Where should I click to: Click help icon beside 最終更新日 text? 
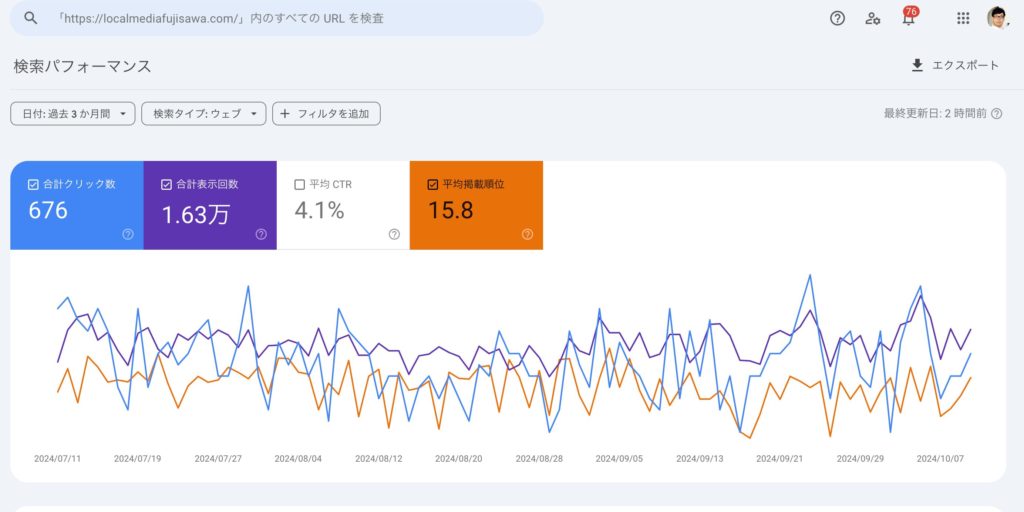997,114
